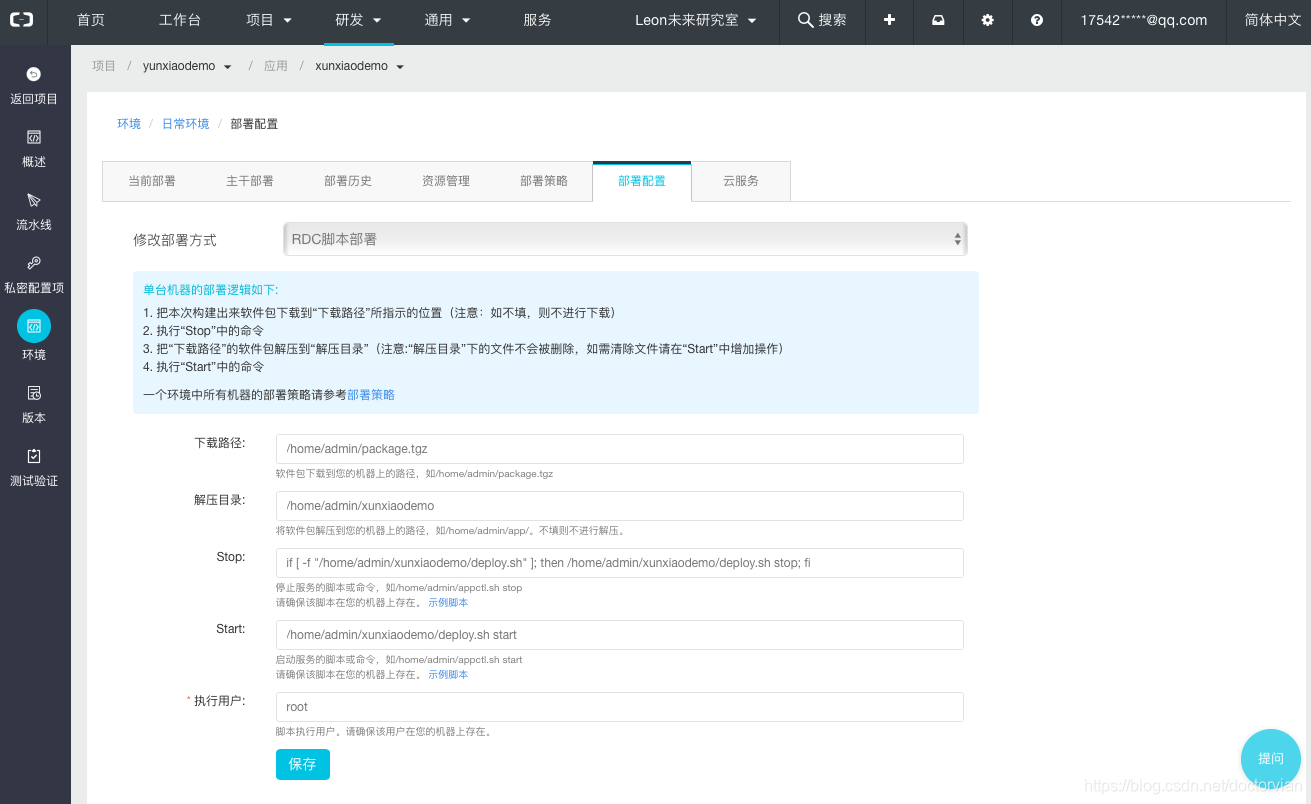Screen dimensions: 1311x804
Task: Go to 首页 in the top menu
Action: click(91, 20)
